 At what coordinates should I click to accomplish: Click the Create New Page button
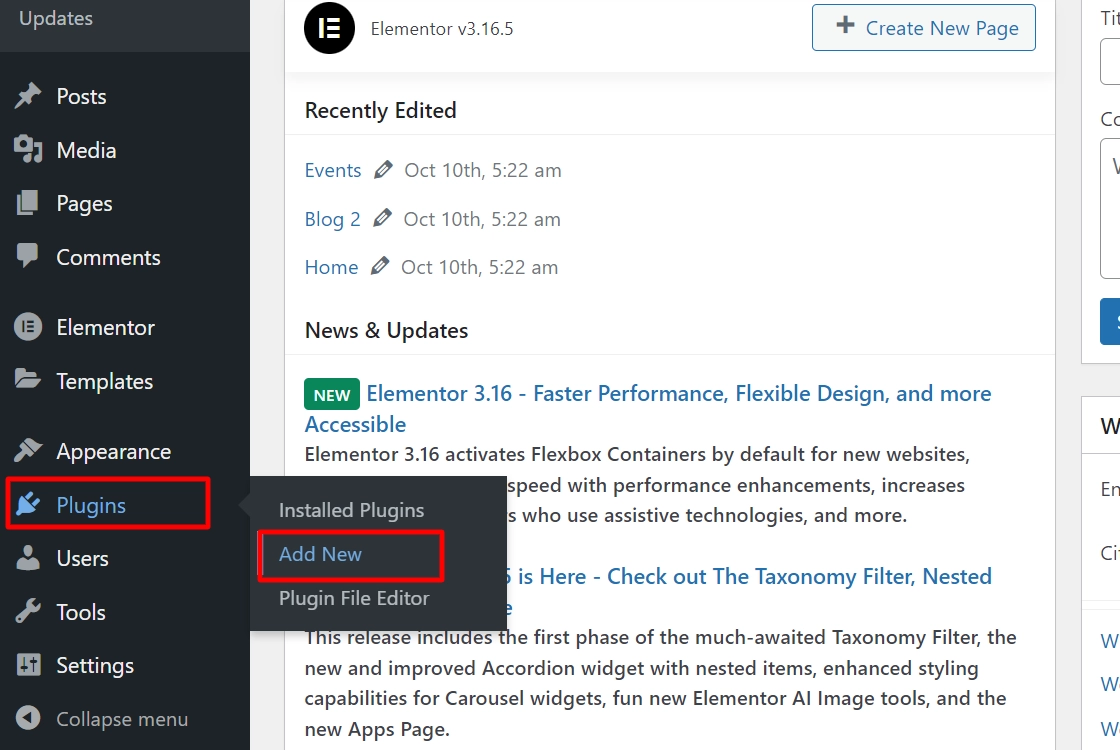coord(923,28)
